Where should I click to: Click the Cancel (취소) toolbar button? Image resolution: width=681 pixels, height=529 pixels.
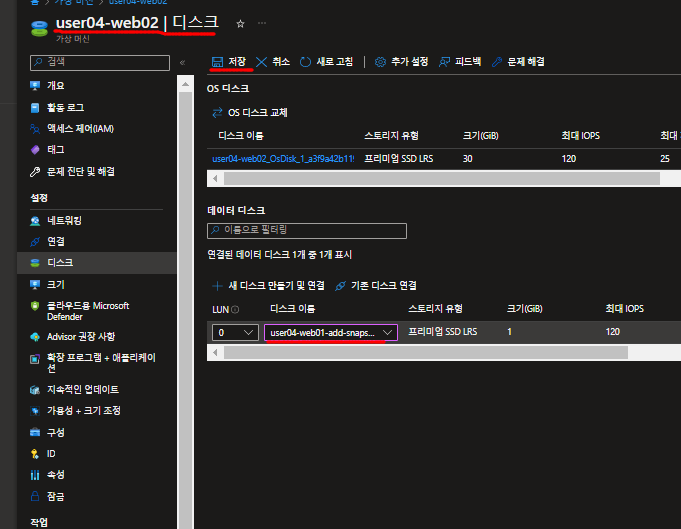click(273, 62)
